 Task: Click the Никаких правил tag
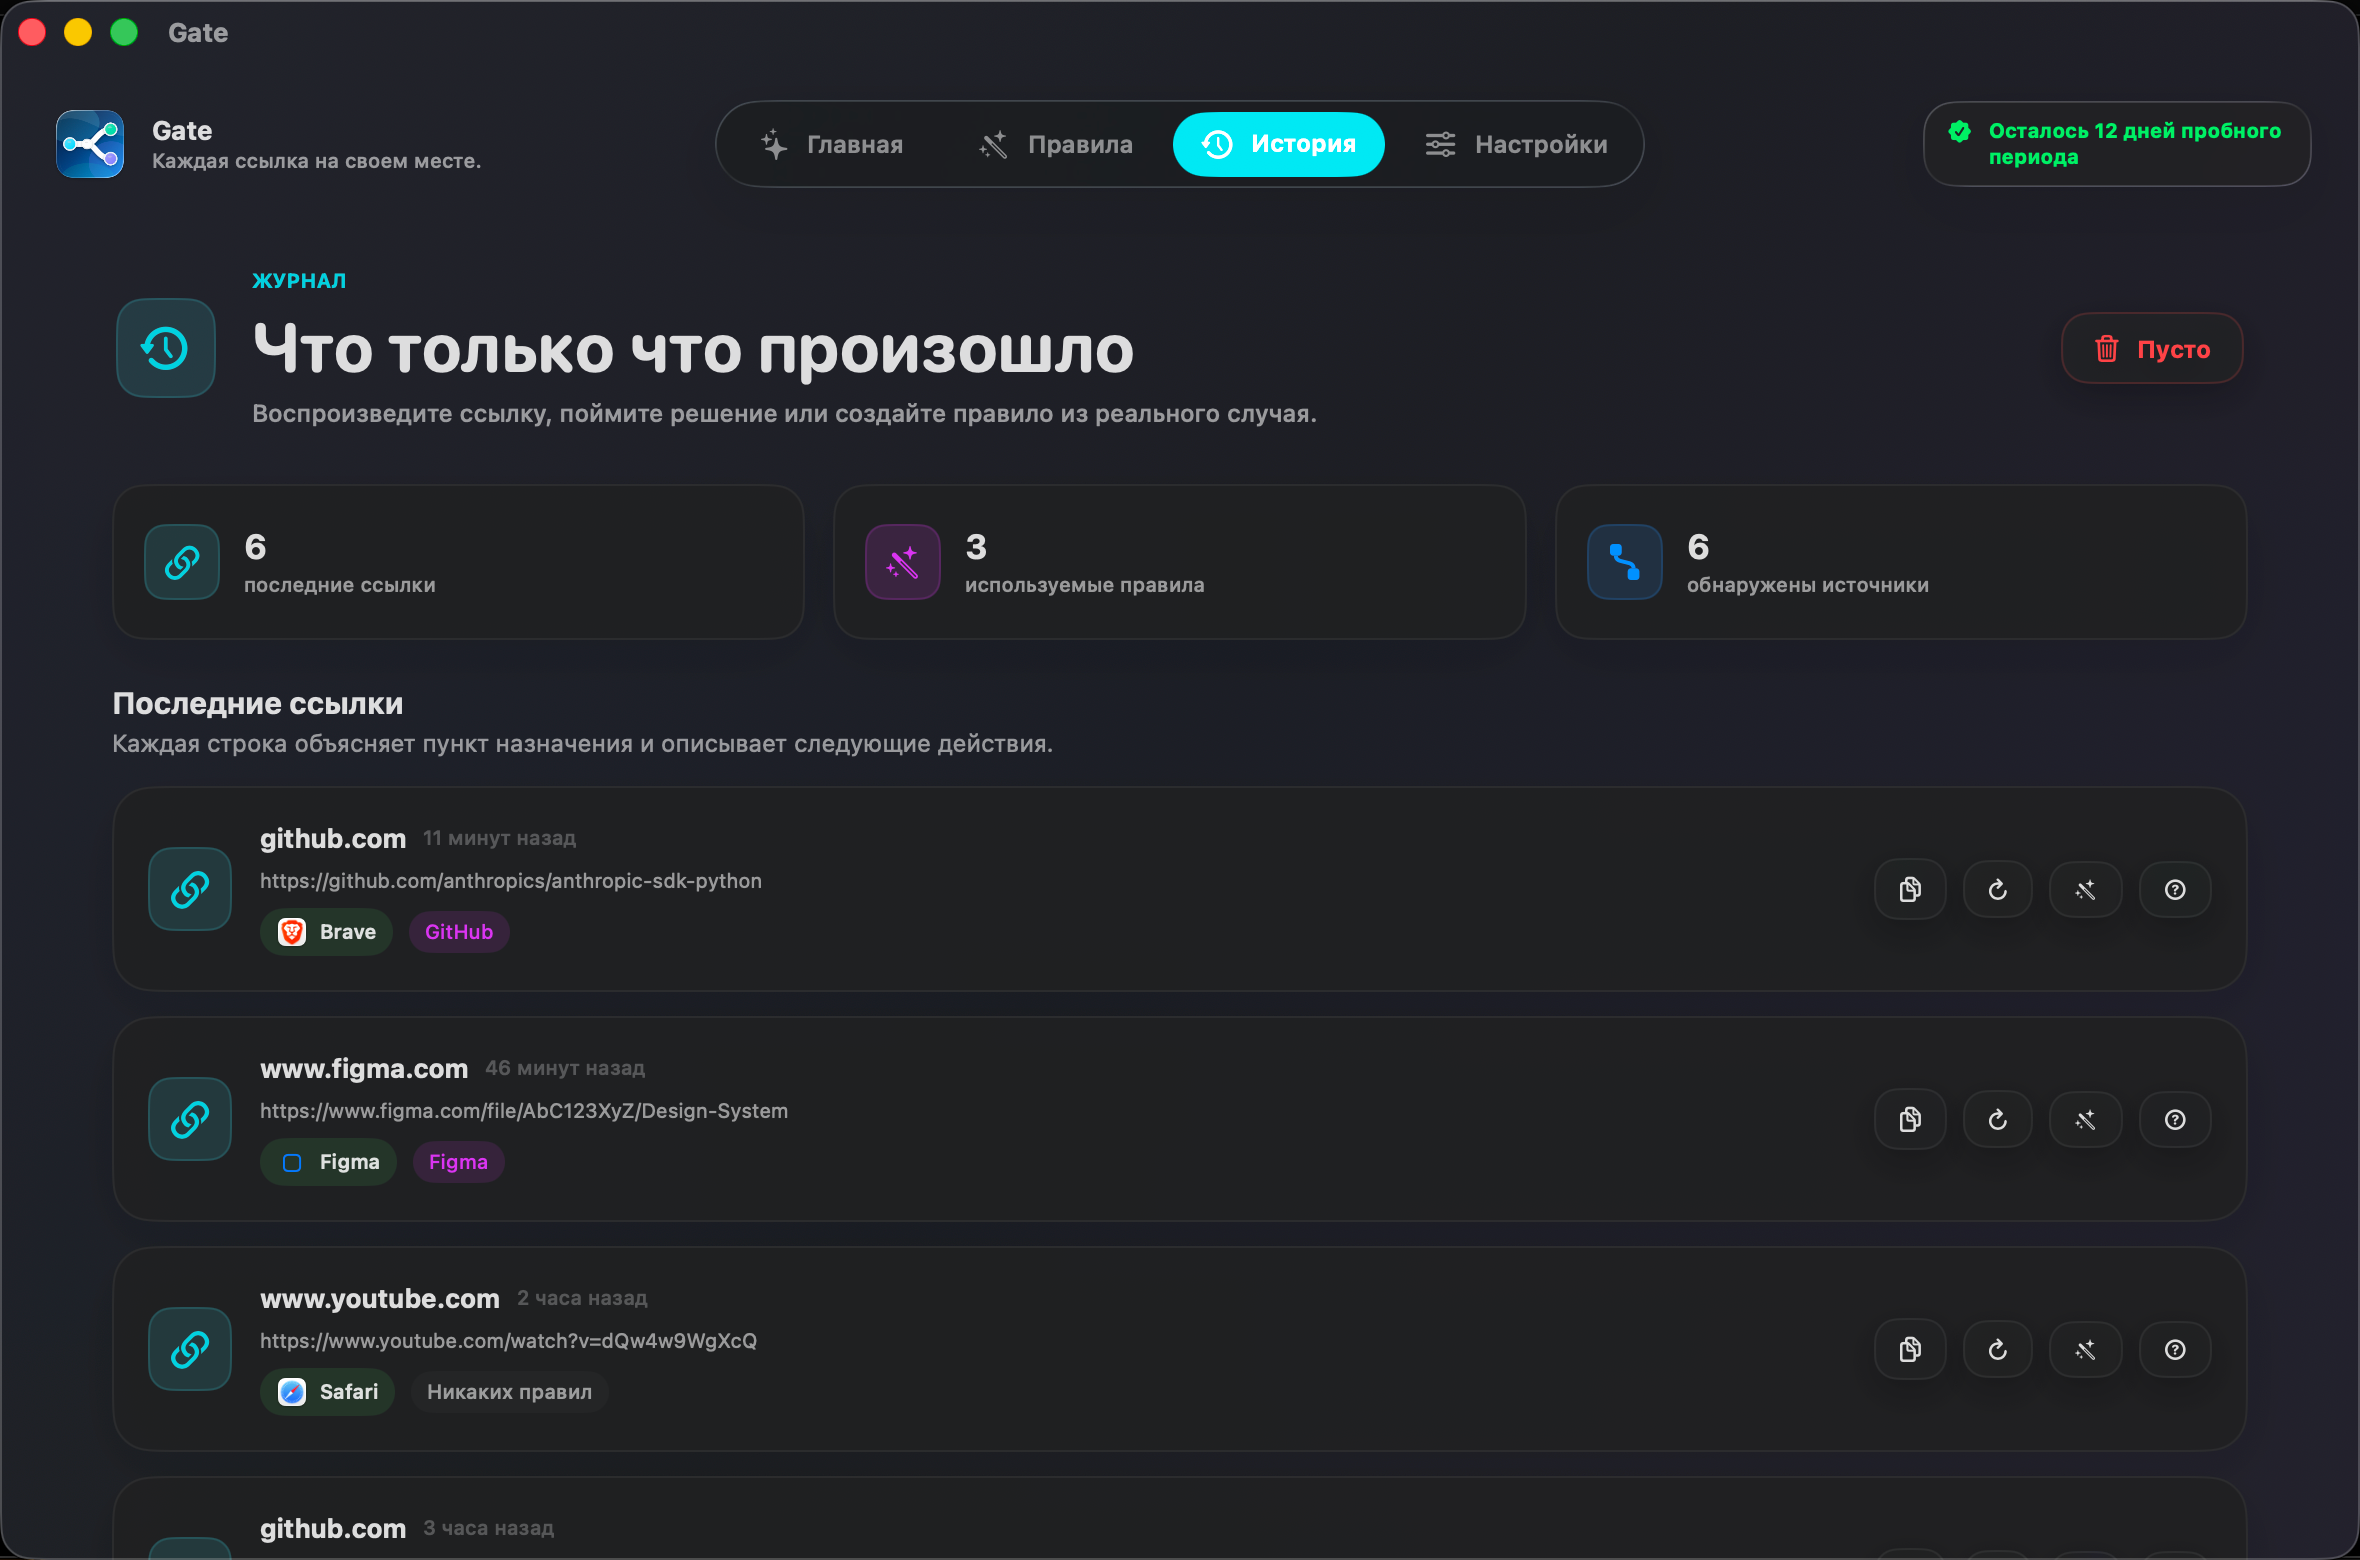(509, 1392)
